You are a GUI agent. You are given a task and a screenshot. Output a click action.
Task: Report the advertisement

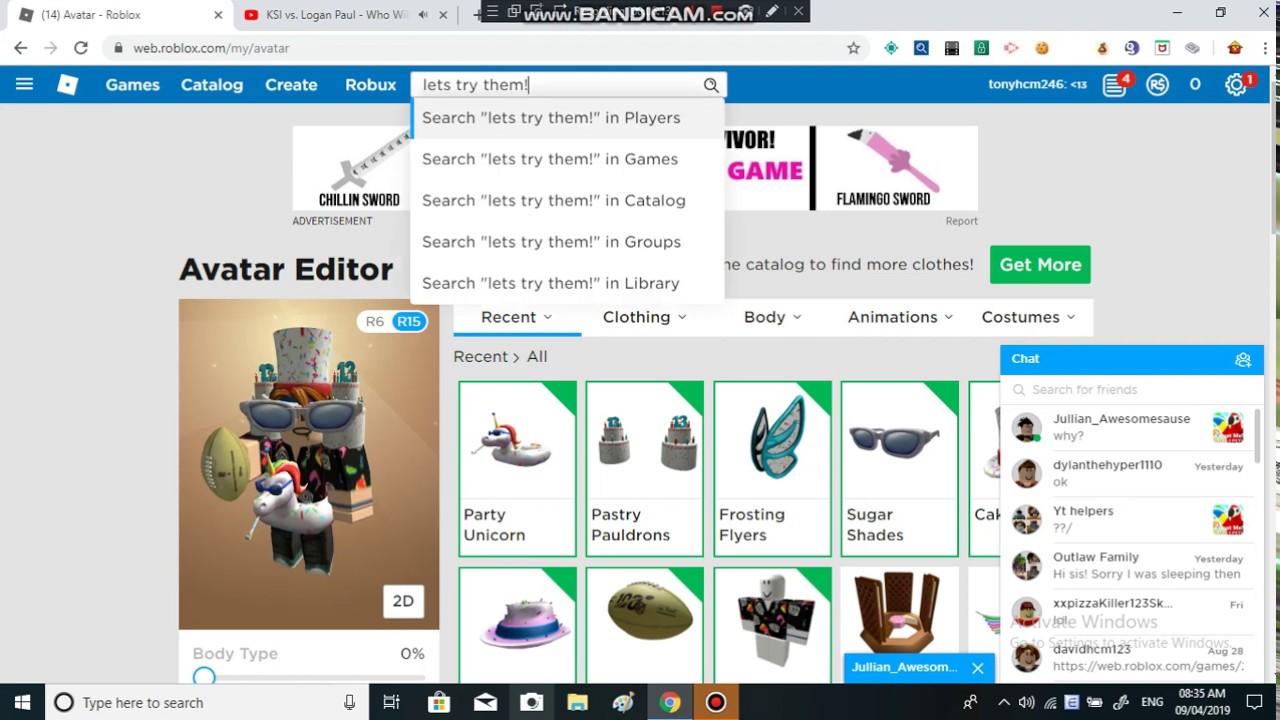pyautogui.click(x=962, y=221)
